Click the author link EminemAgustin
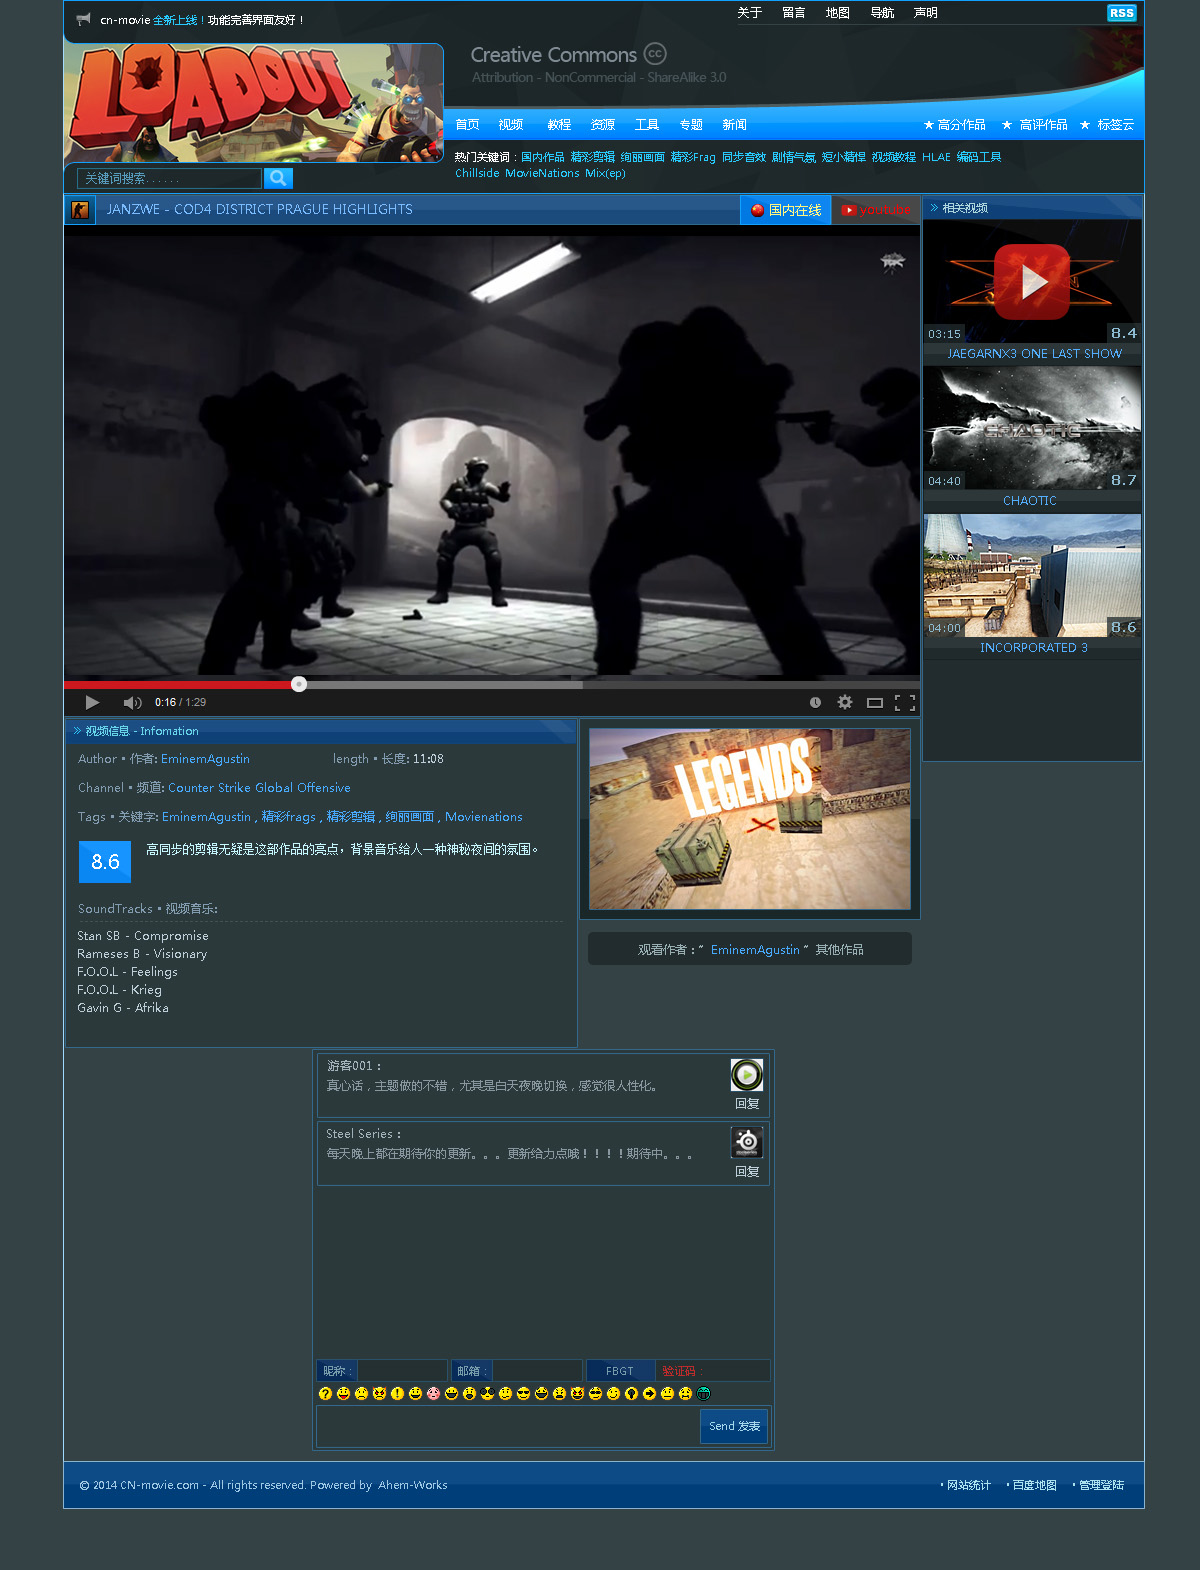 click(205, 759)
